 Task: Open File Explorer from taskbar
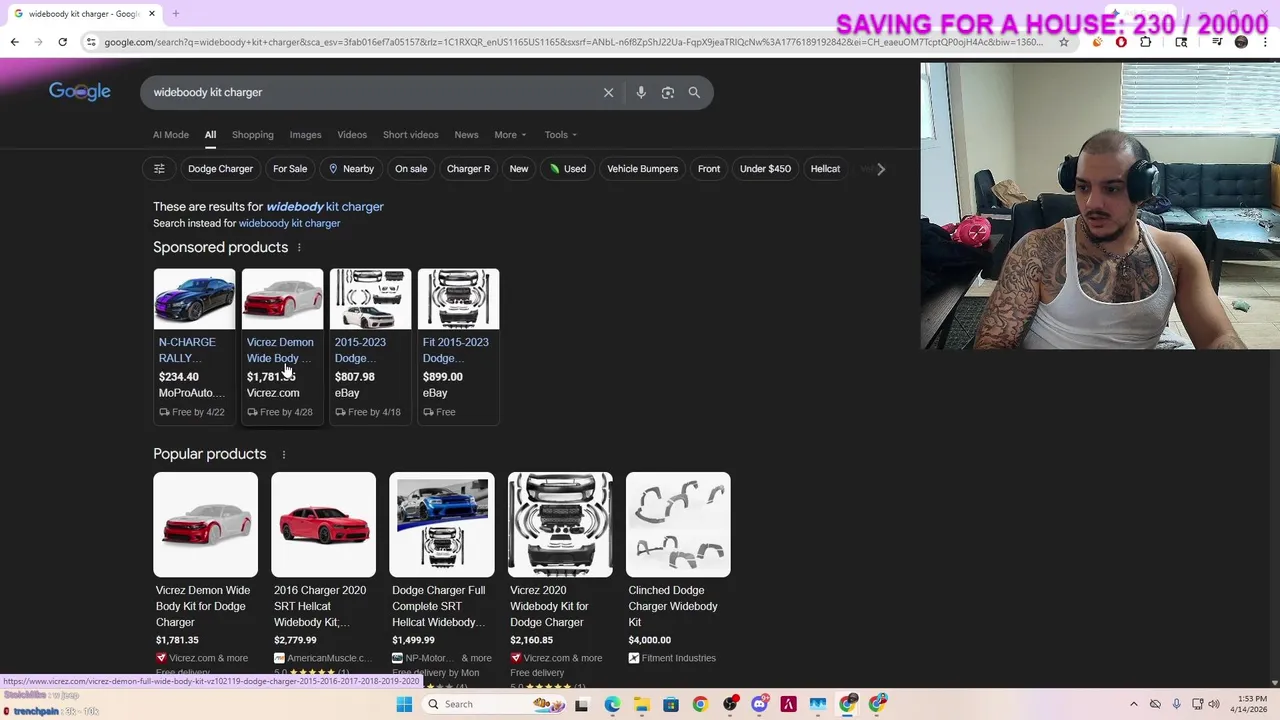[641, 704]
